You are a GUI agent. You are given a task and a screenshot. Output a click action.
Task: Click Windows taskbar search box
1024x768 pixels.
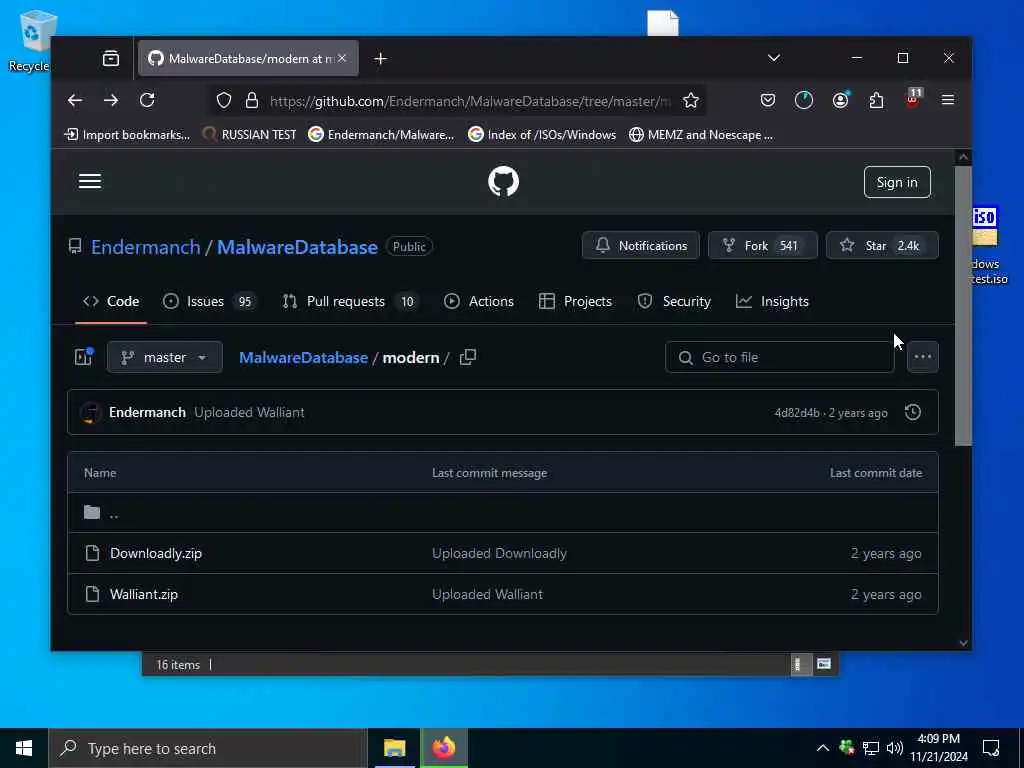pyautogui.click(x=208, y=748)
